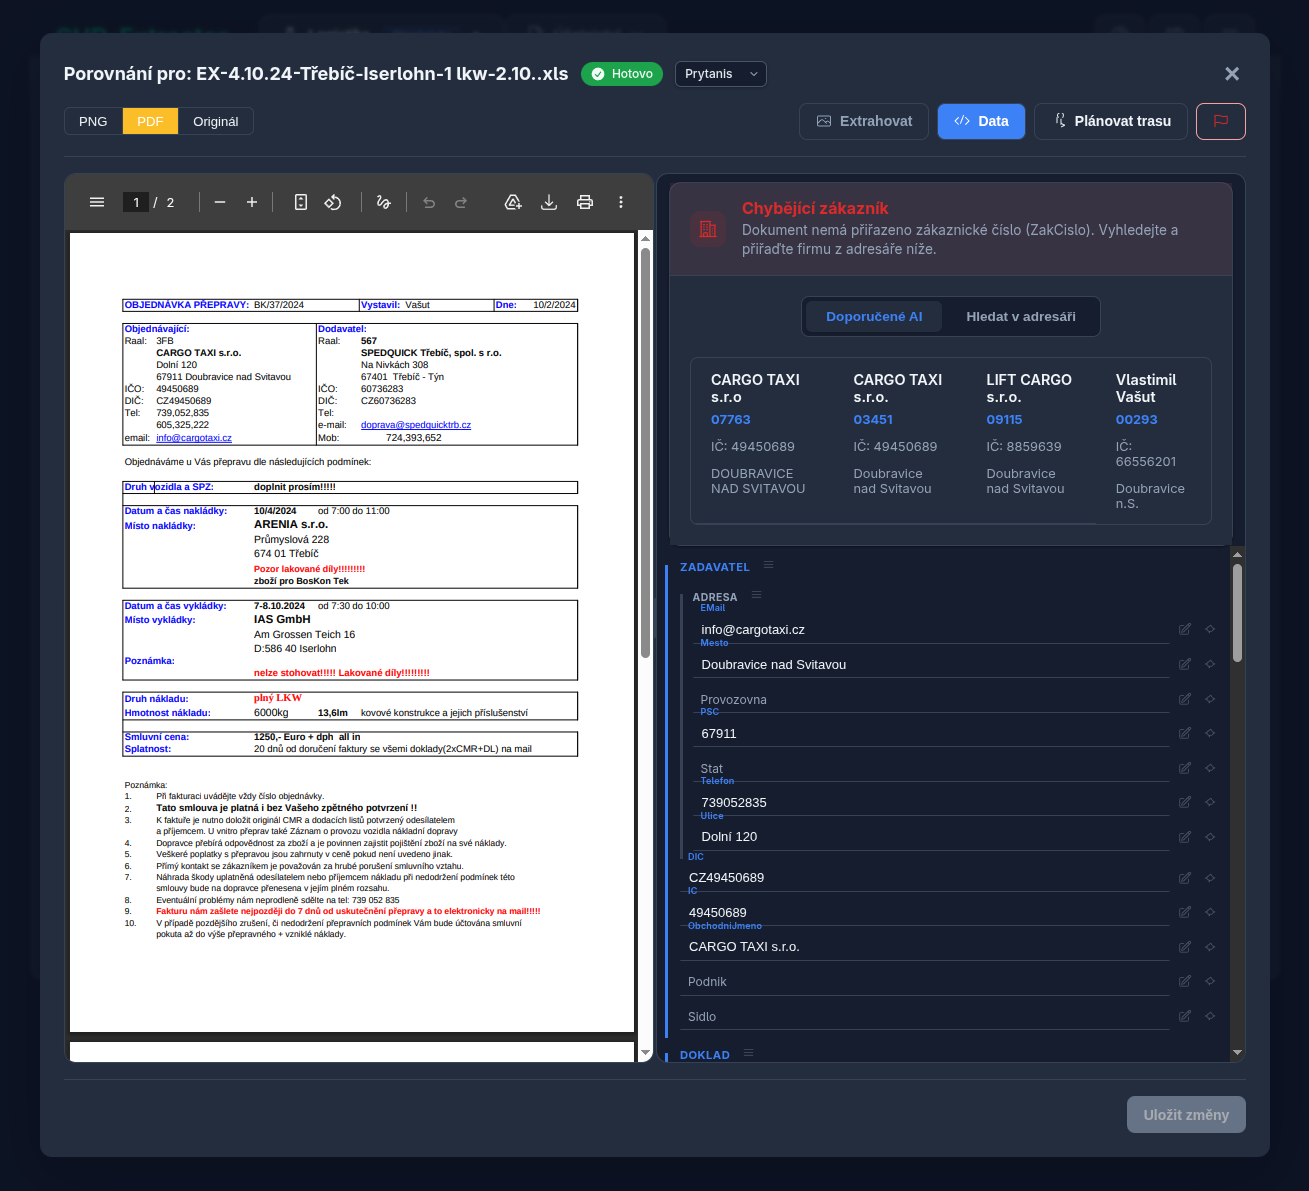Viewport: 1309px width, 1191px height.
Task: Open Hledat v adresáři tab
Action: click(1021, 316)
